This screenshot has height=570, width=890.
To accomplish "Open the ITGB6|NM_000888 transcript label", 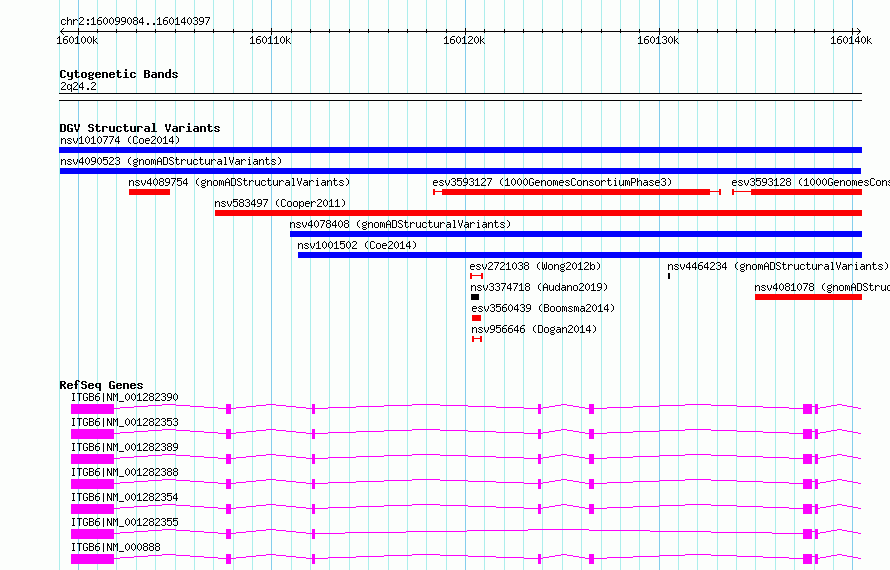I will tap(116, 547).
